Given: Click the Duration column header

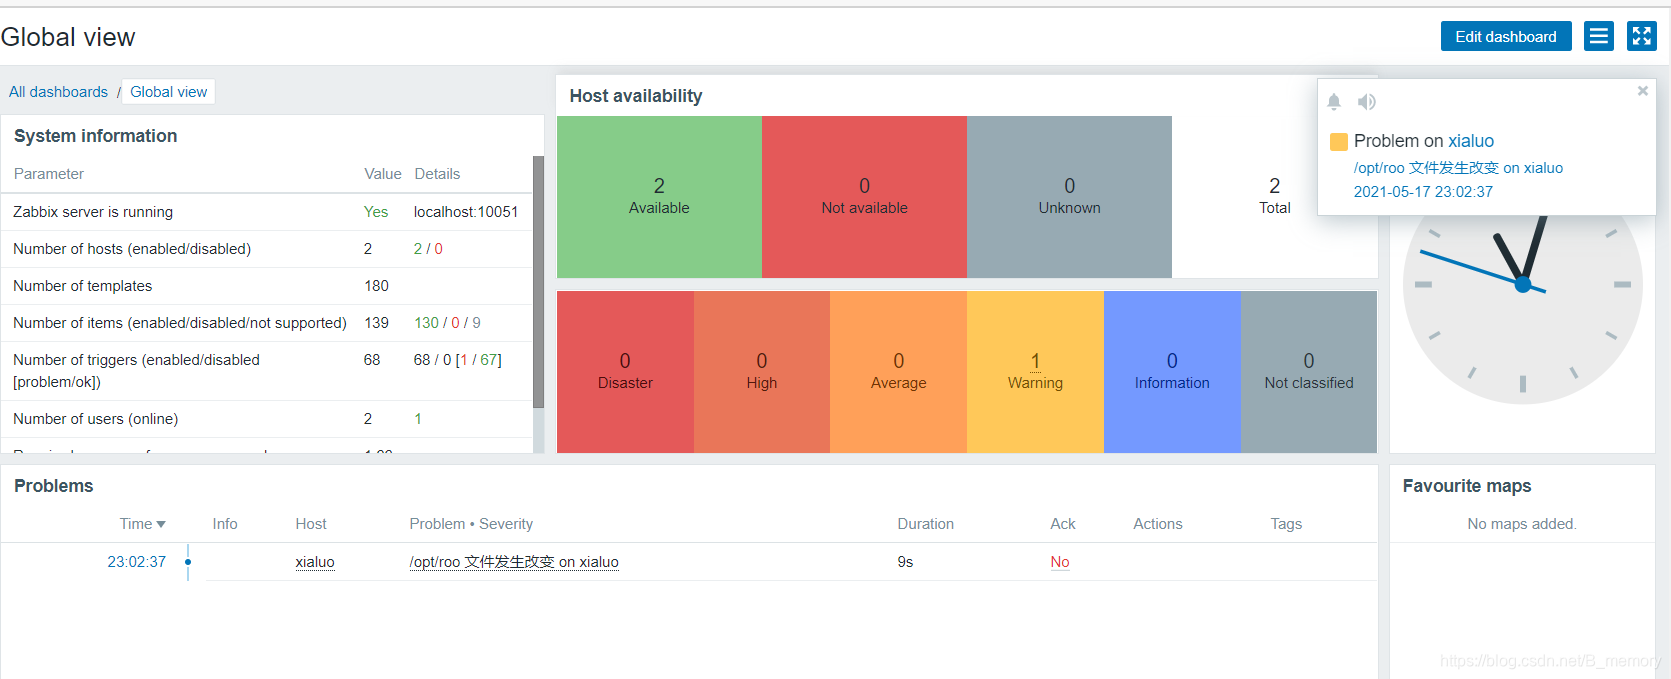Looking at the screenshot, I should 925,524.
